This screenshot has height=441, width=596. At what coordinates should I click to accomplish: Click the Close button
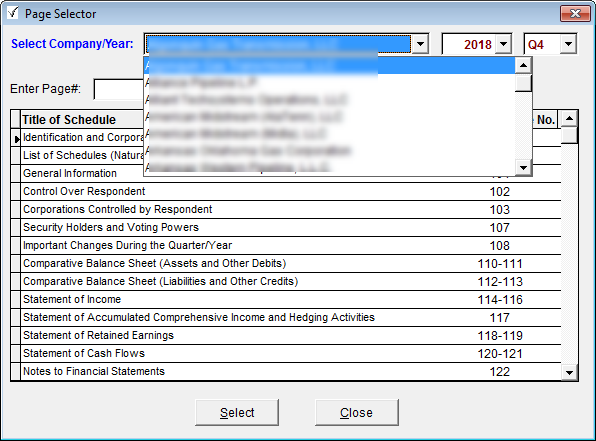[357, 412]
